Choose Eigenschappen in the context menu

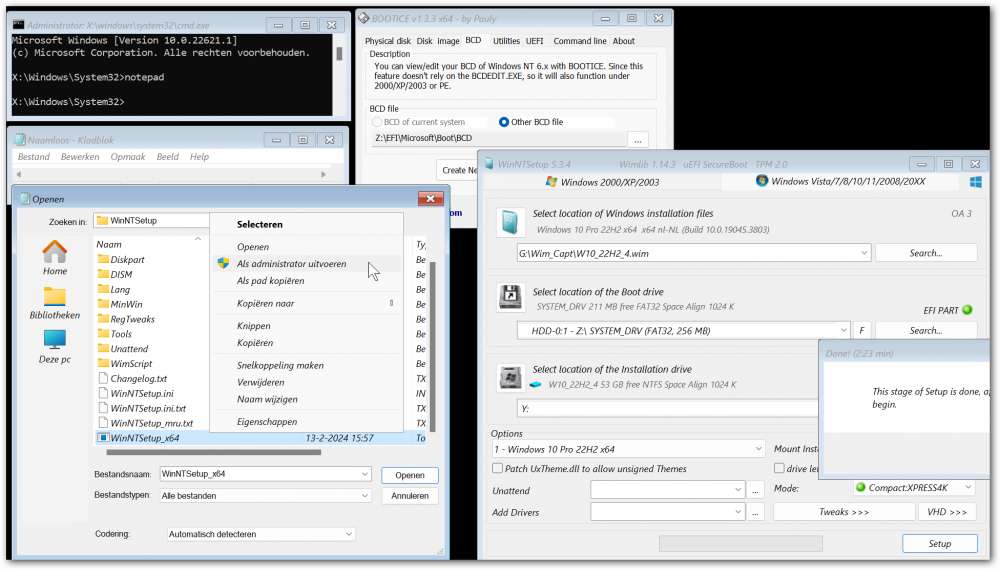[267, 421]
